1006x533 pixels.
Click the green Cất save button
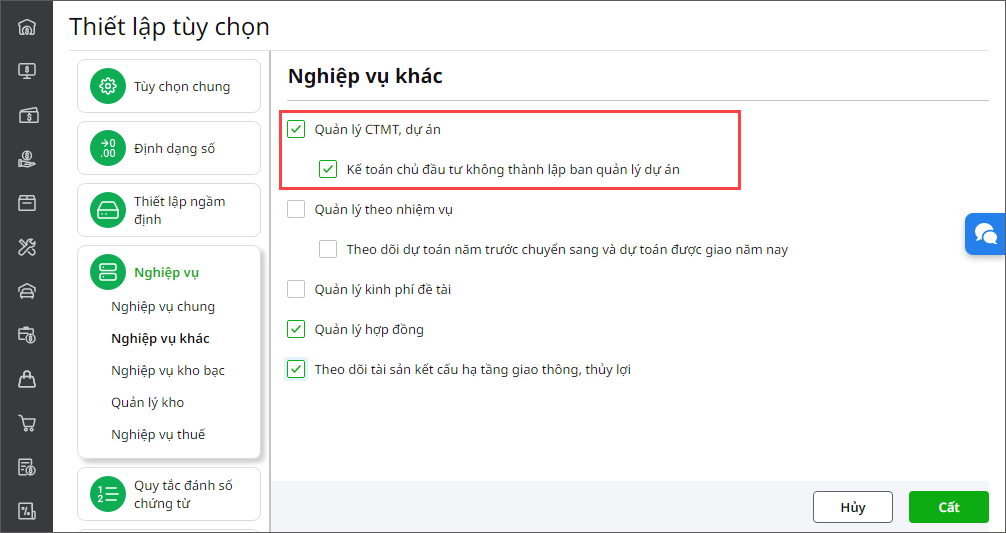[x=949, y=507]
